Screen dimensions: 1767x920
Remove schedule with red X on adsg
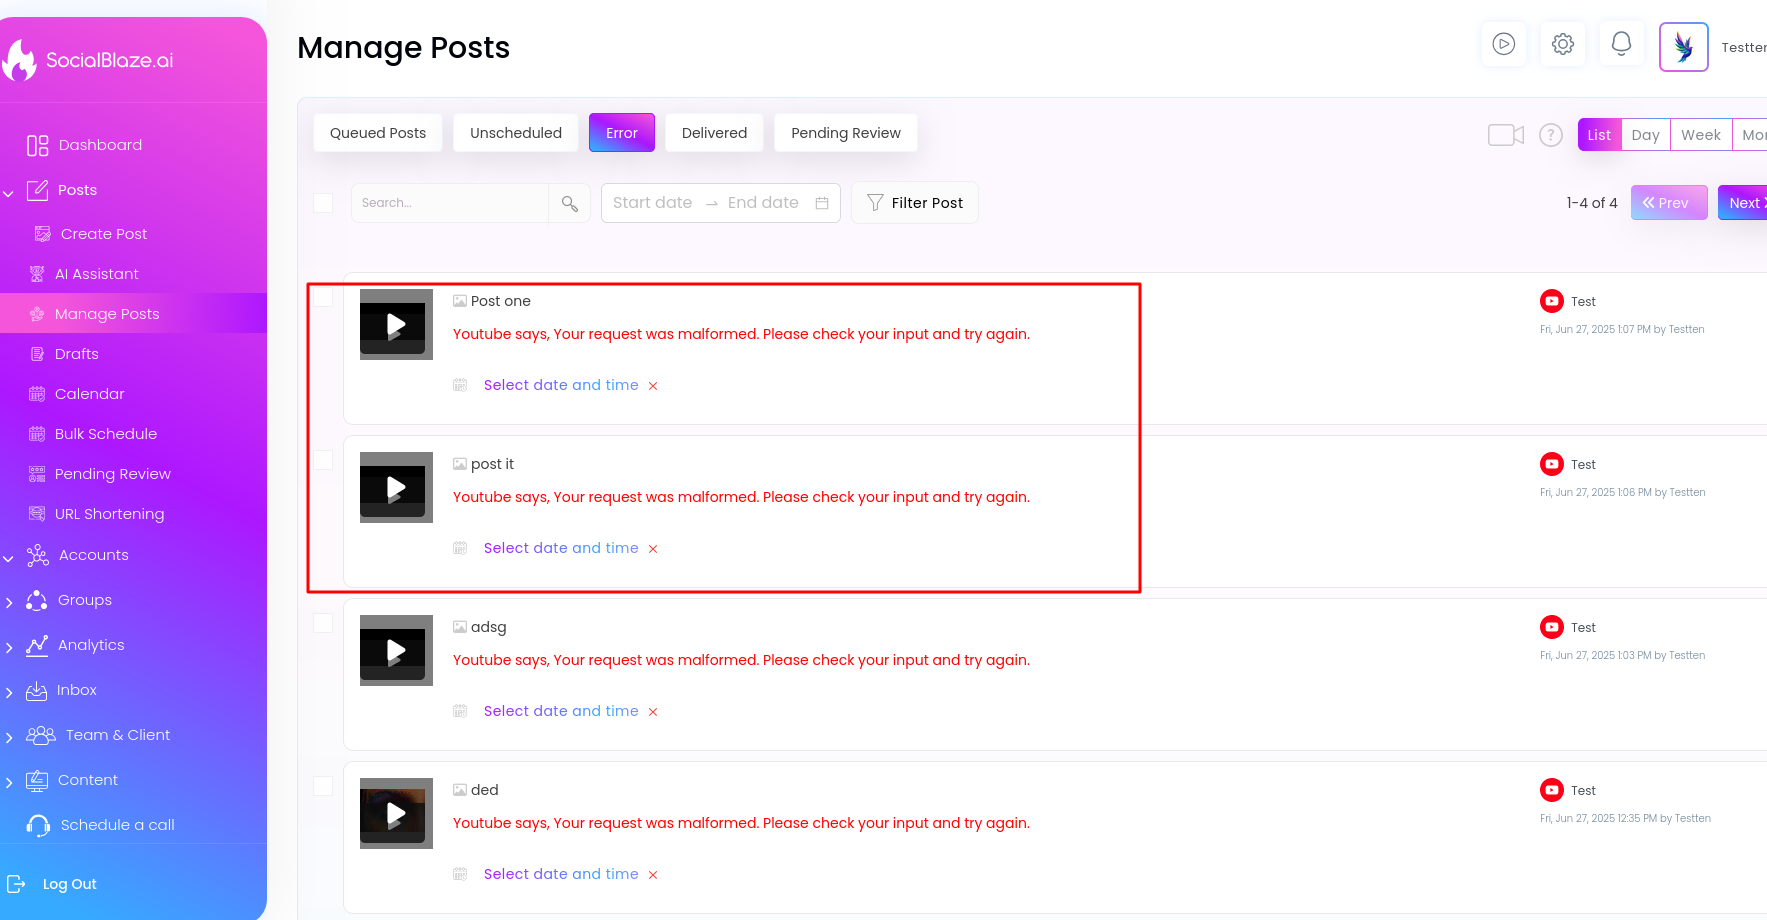pos(653,712)
